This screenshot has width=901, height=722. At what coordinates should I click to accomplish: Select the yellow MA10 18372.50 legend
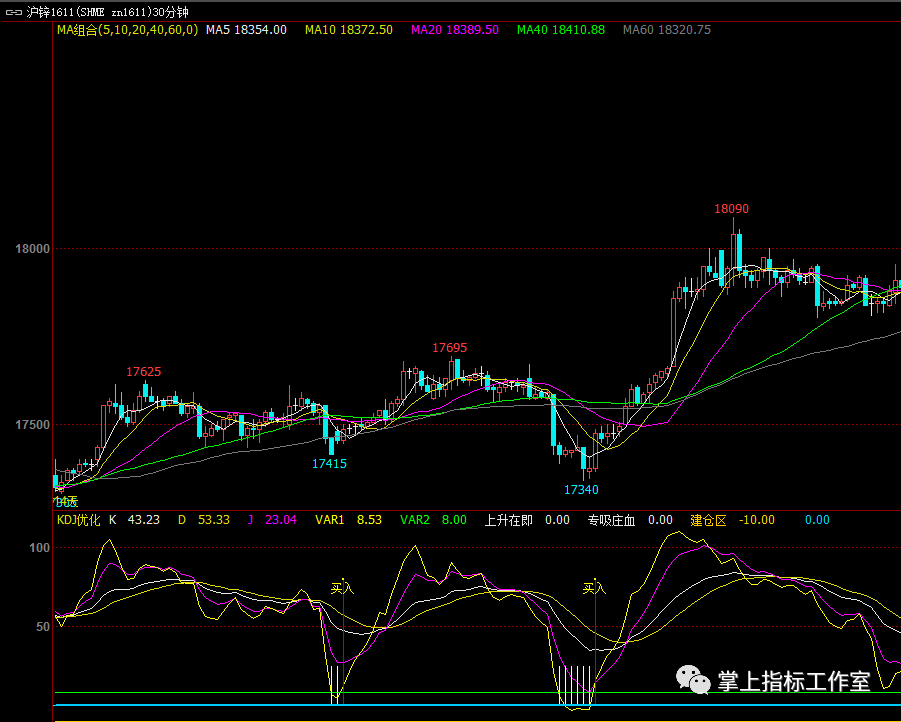(x=349, y=30)
